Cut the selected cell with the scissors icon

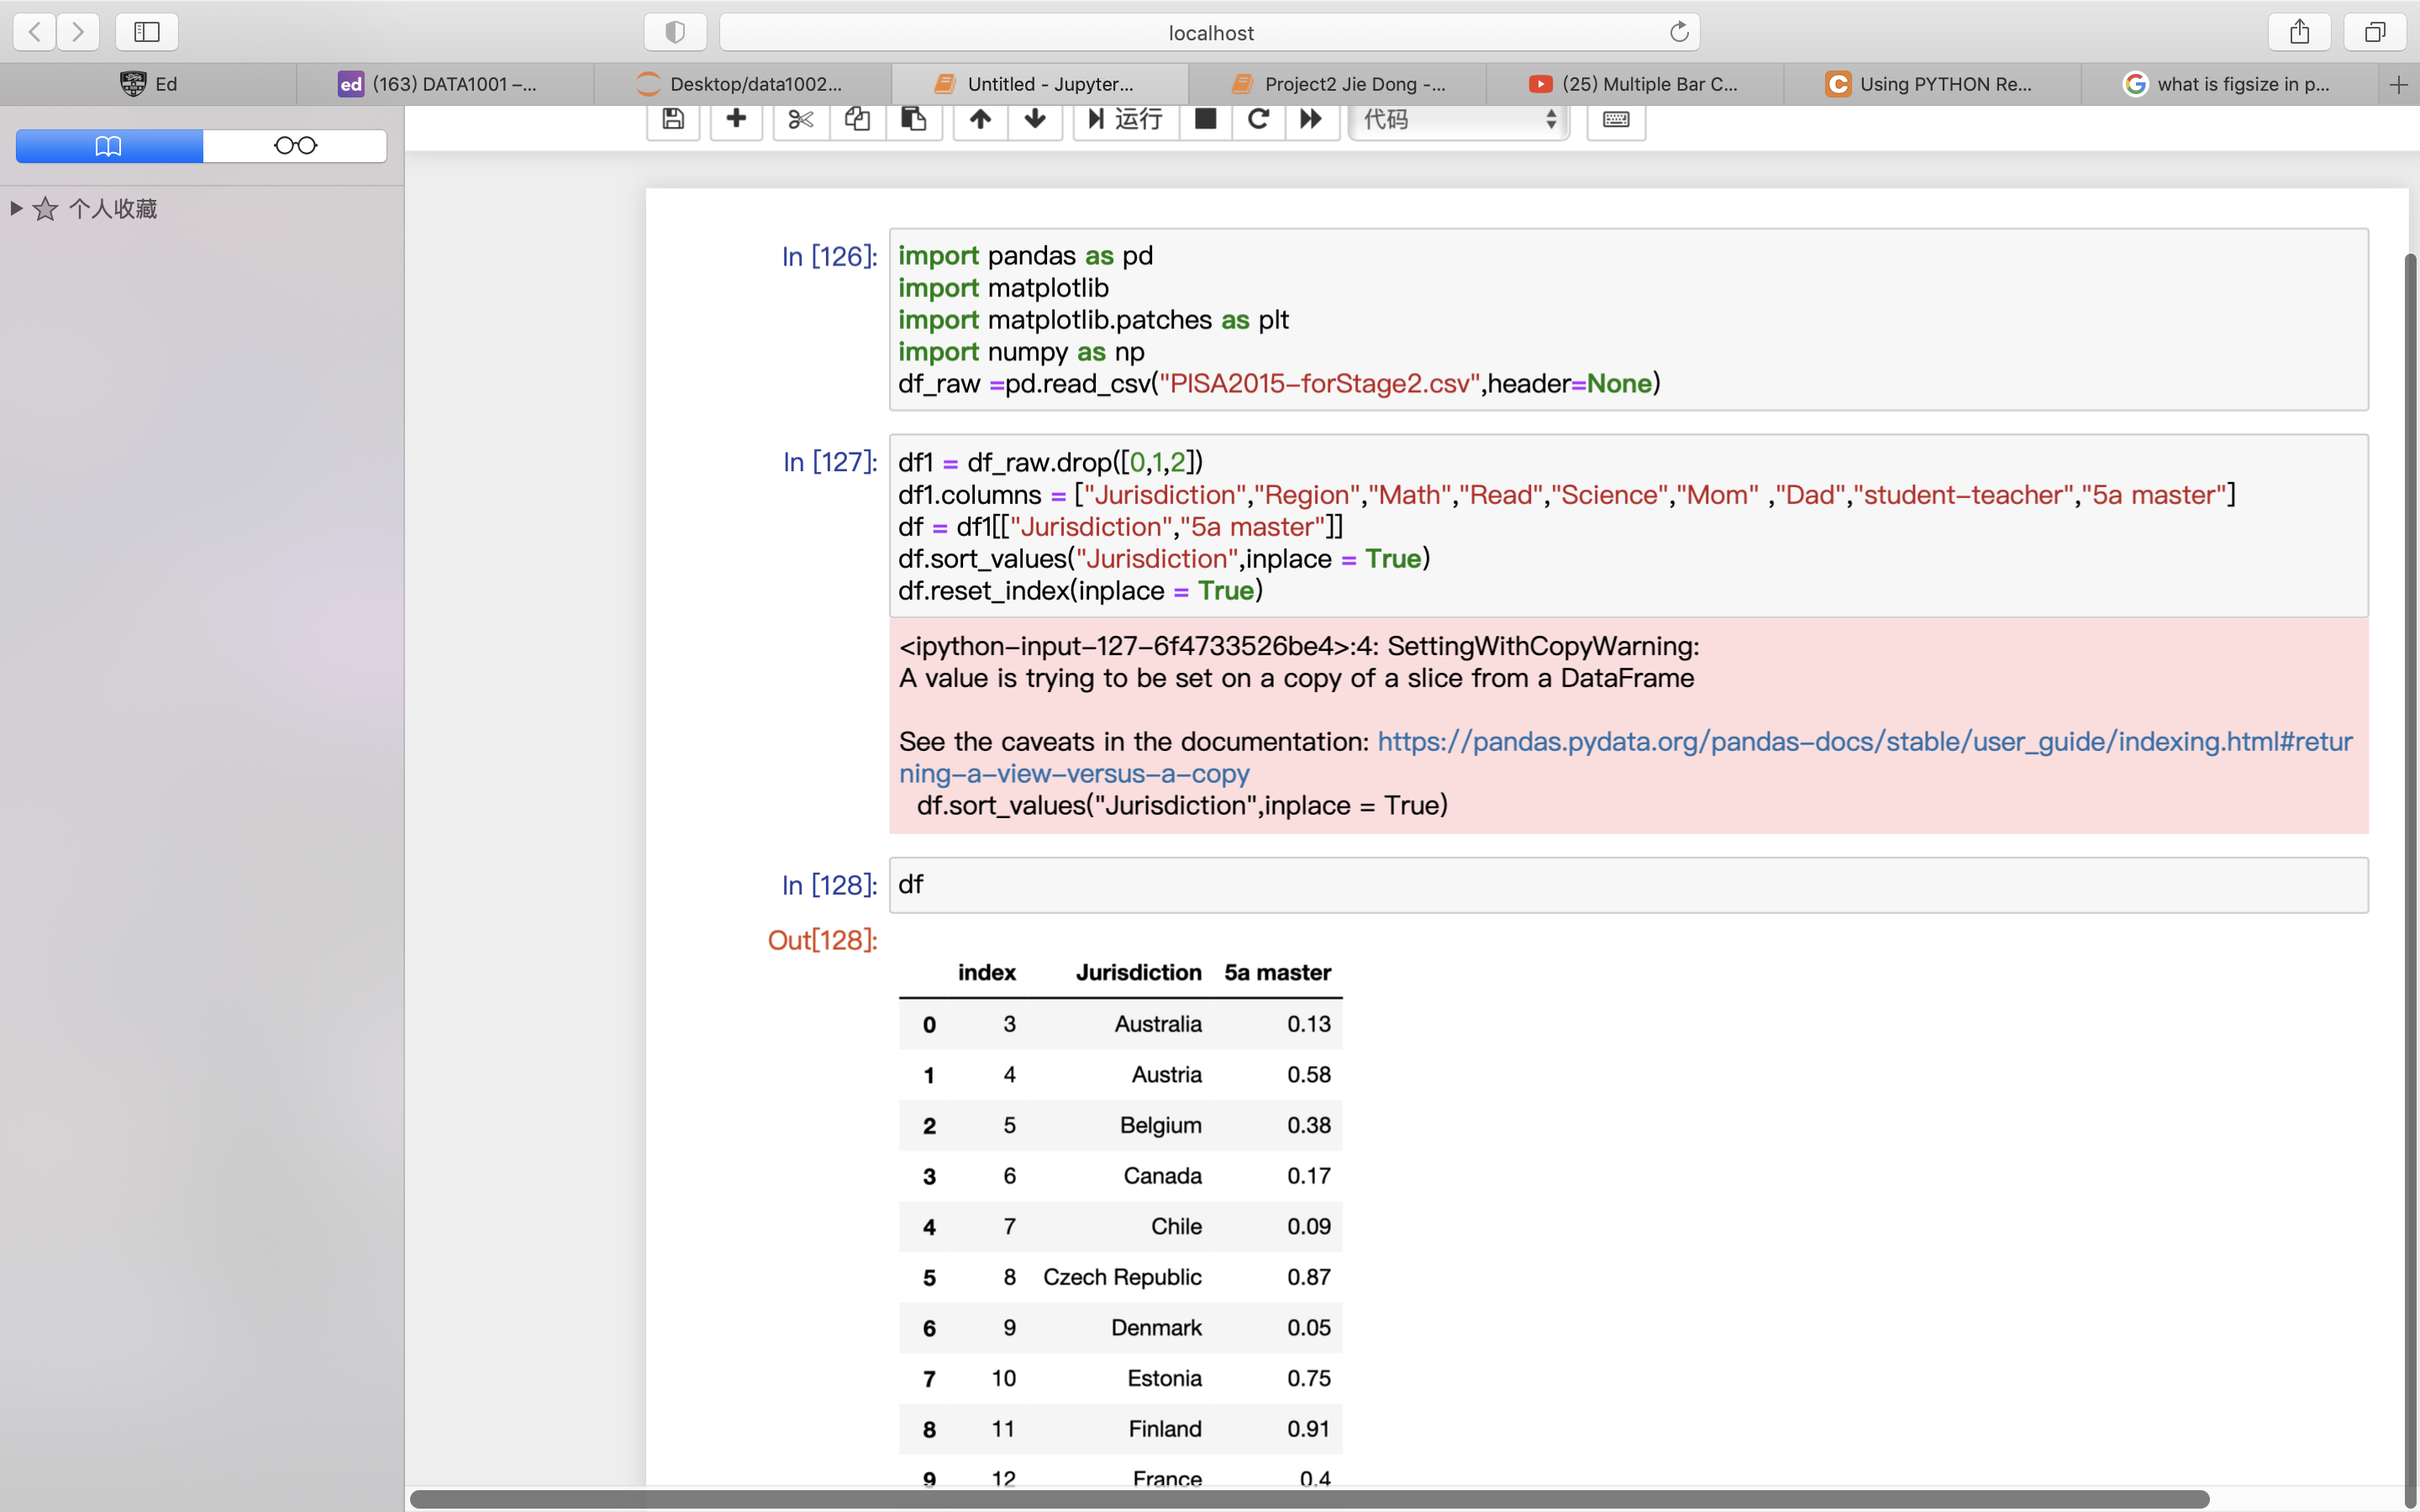800,120
